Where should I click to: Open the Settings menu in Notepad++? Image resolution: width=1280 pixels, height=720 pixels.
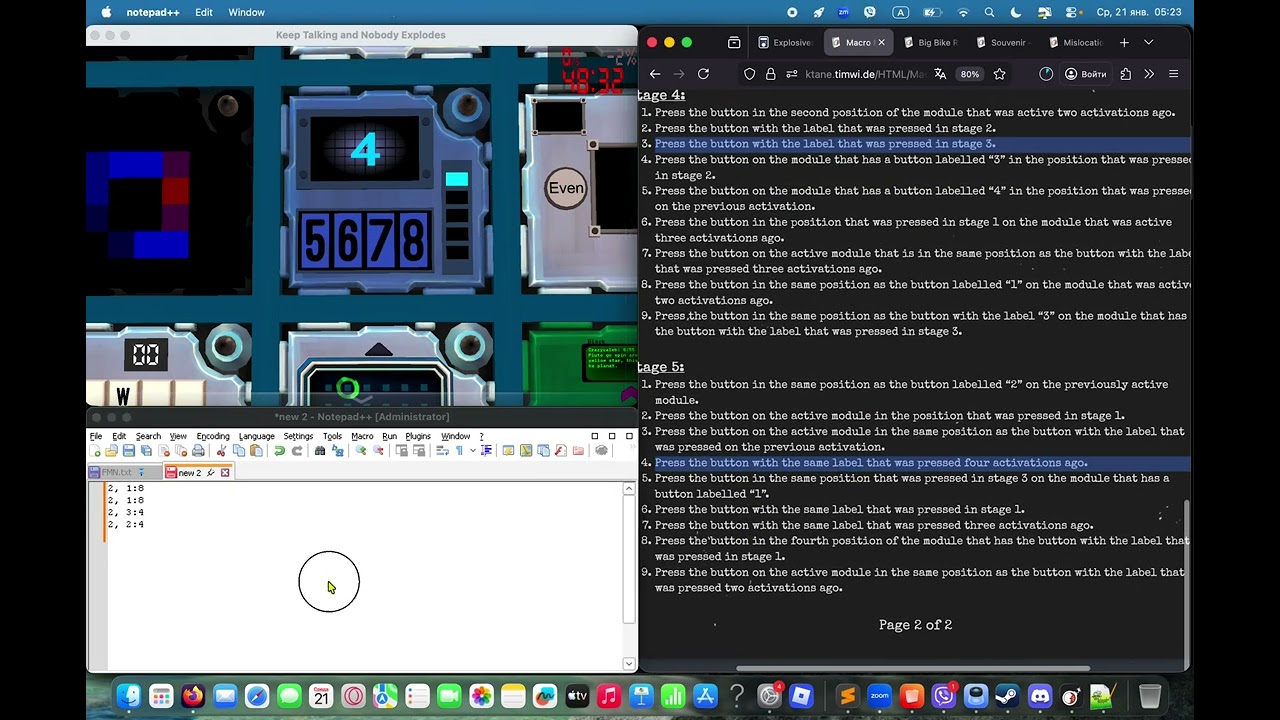tap(298, 436)
